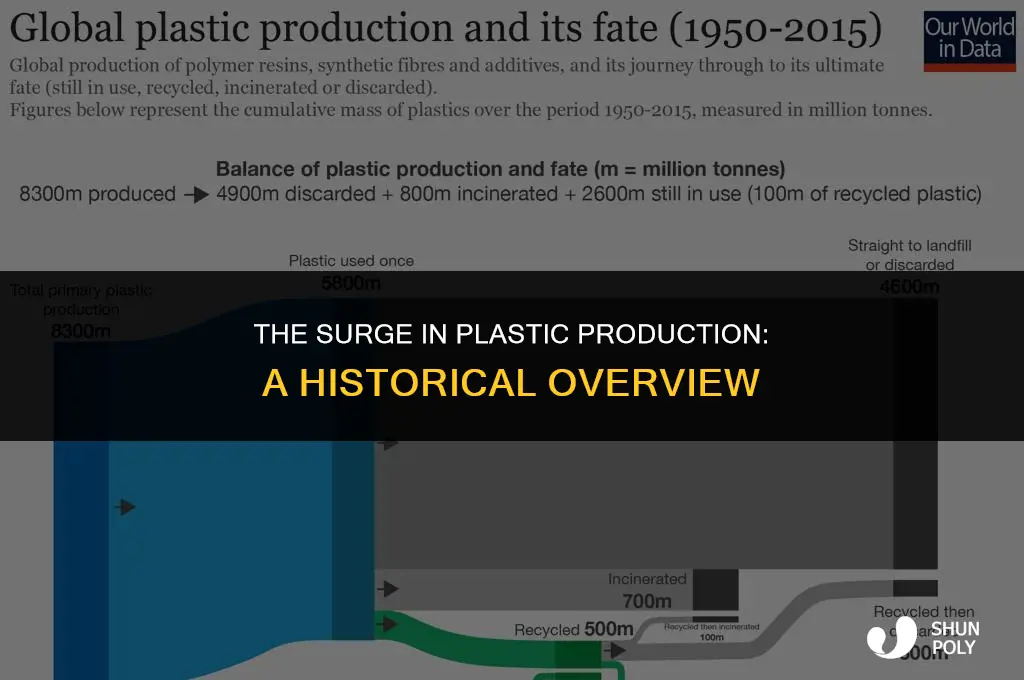Click the arrow beside the Incinerated flow
The image size is (1024, 680).
(388, 589)
